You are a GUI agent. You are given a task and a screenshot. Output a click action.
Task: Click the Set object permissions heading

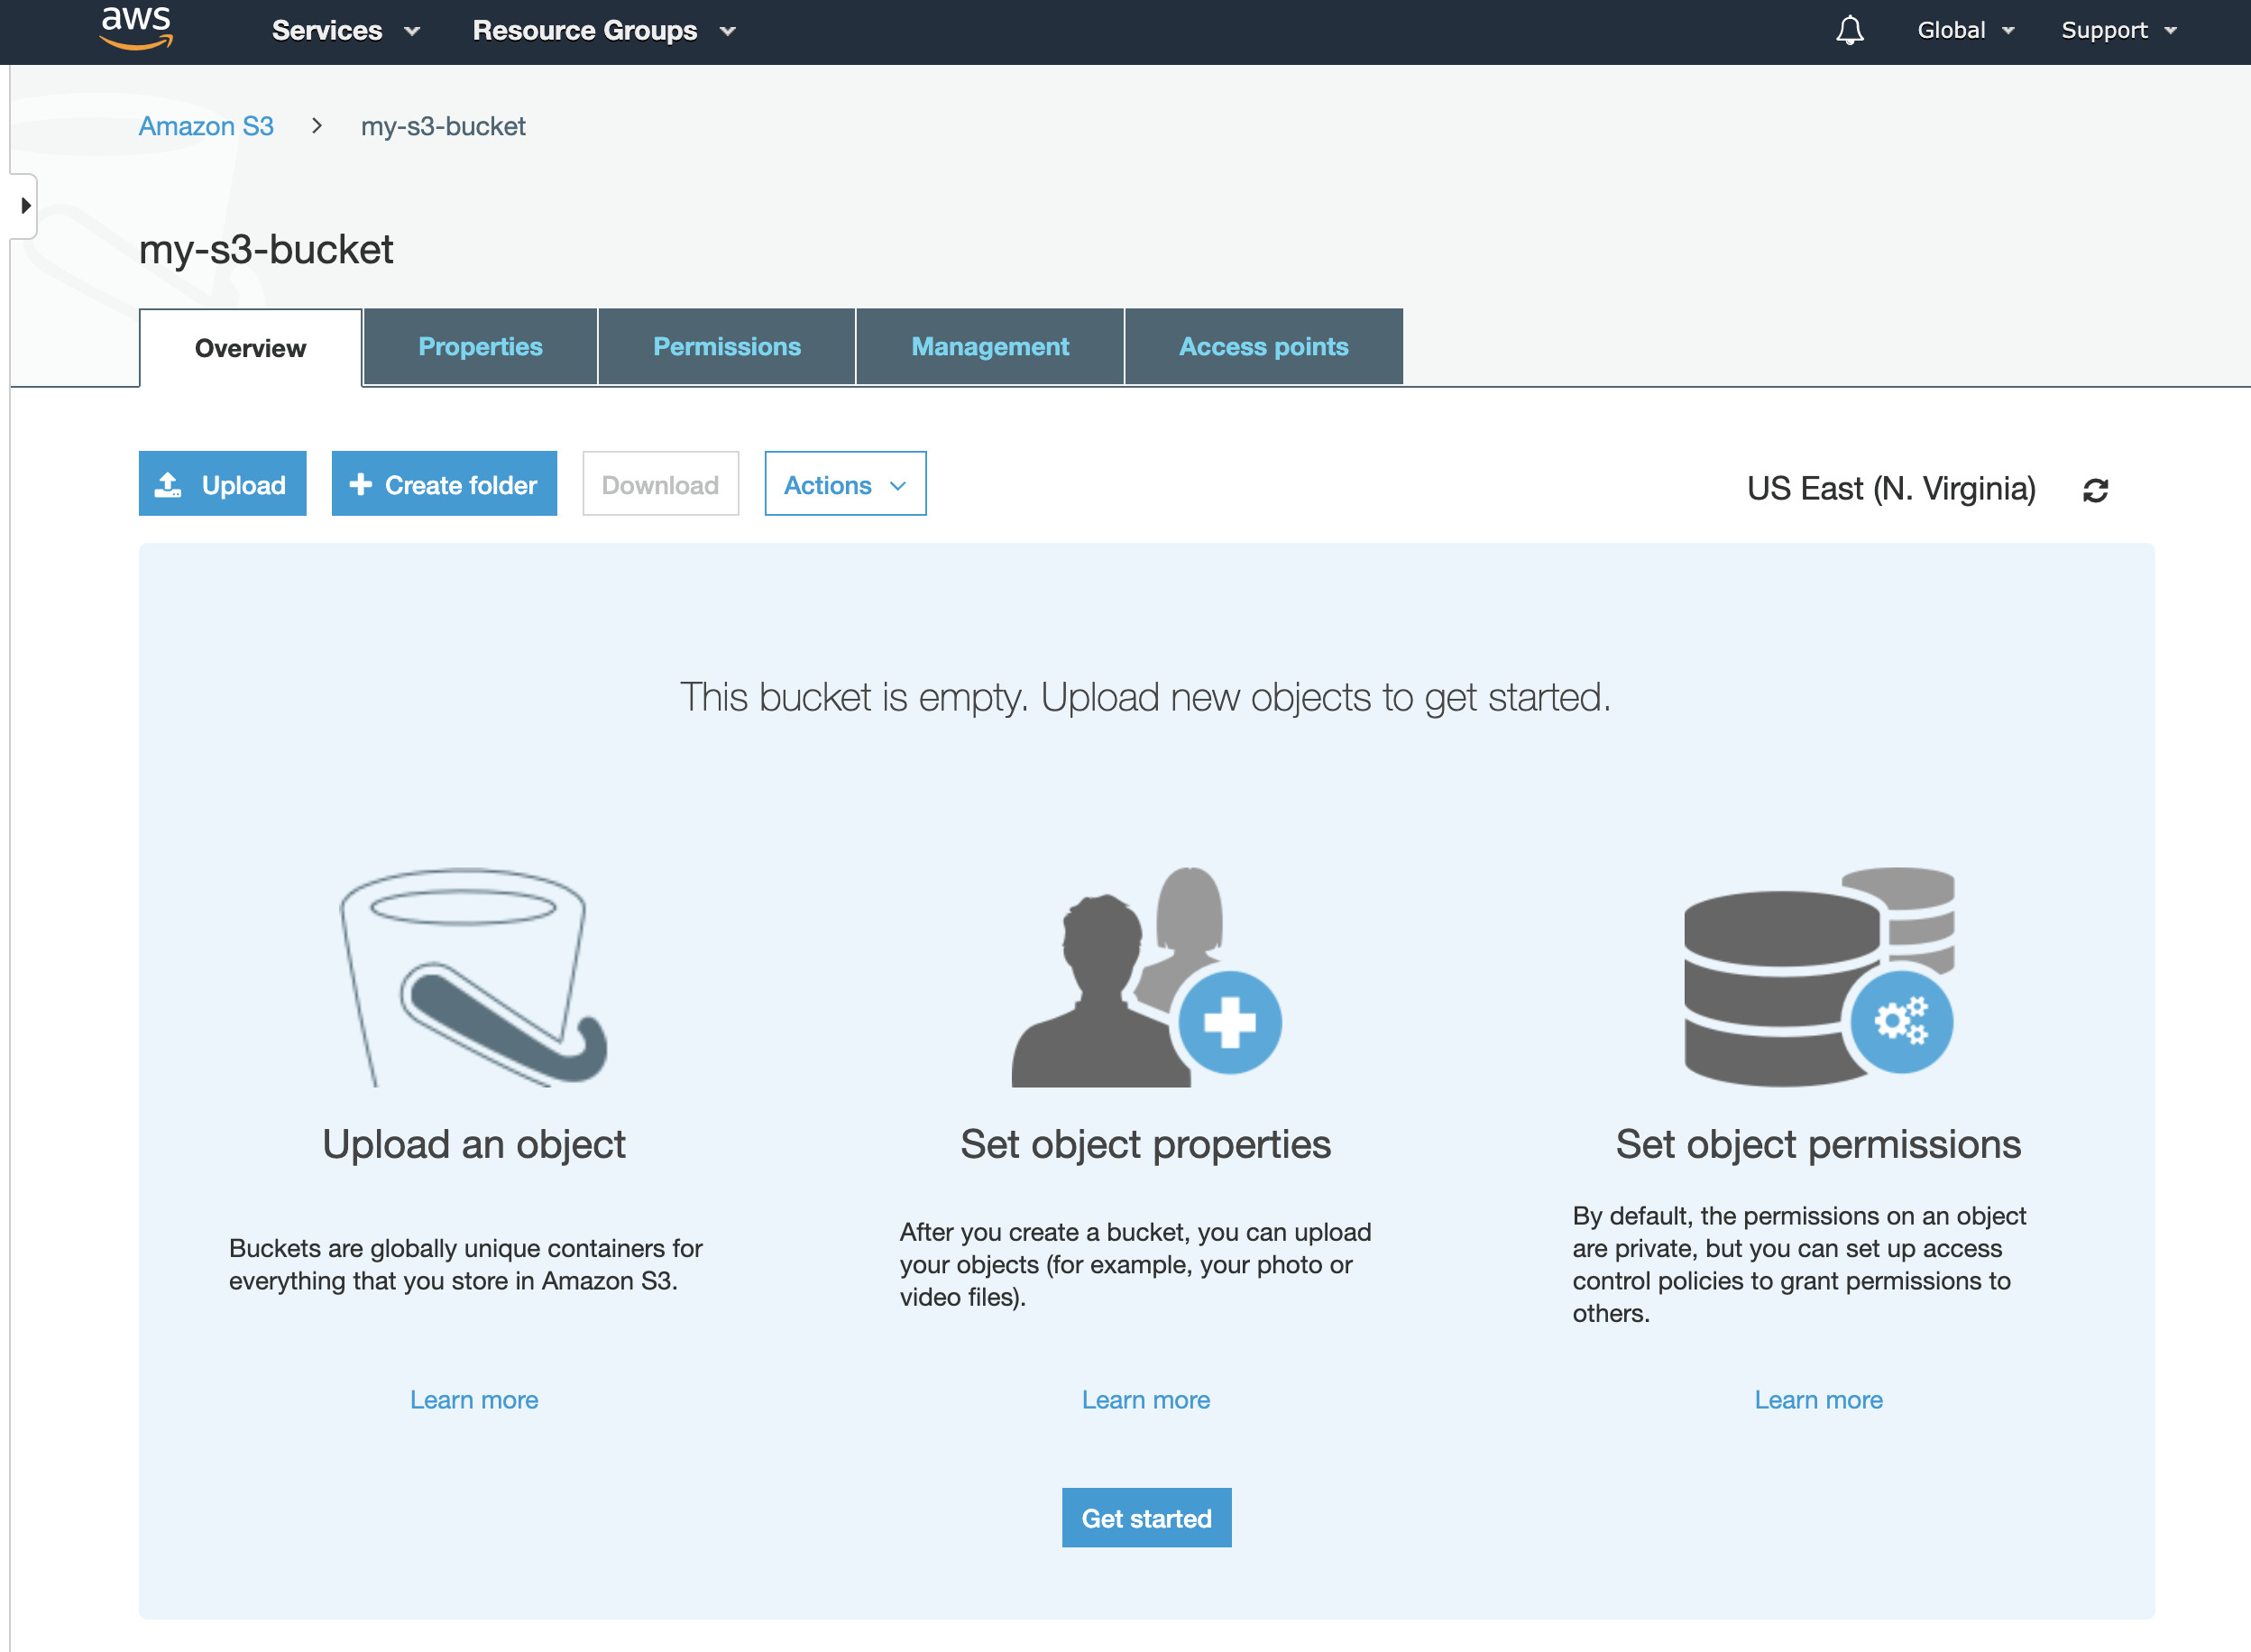[x=1818, y=1144]
